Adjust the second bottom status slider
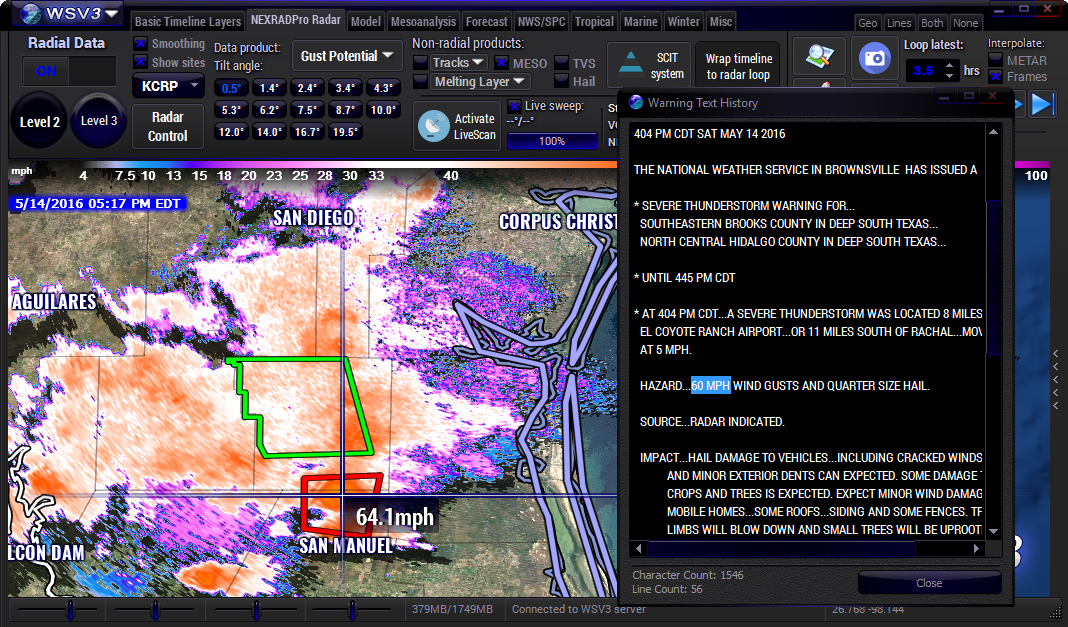The height and width of the screenshot is (627, 1068). 155,609
